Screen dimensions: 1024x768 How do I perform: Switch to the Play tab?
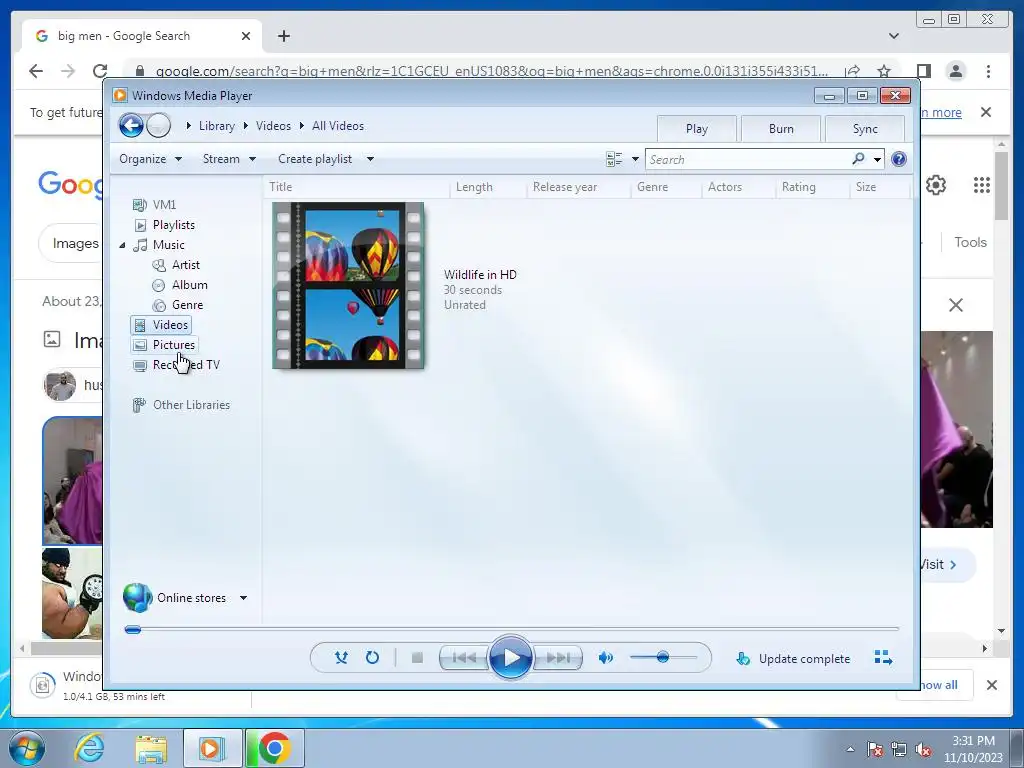[697, 129]
